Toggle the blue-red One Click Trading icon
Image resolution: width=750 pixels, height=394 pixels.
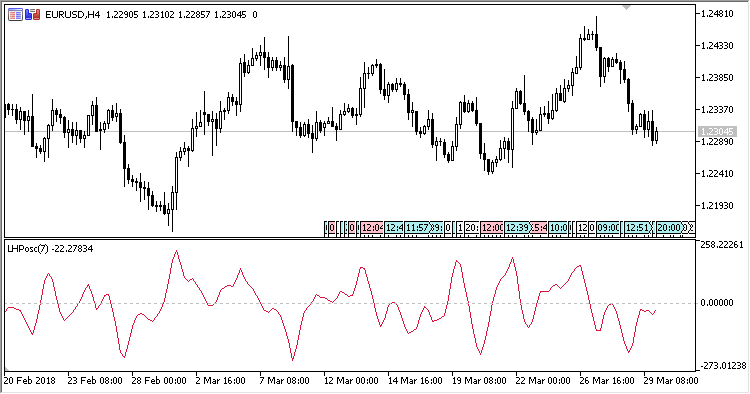(33, 15)
